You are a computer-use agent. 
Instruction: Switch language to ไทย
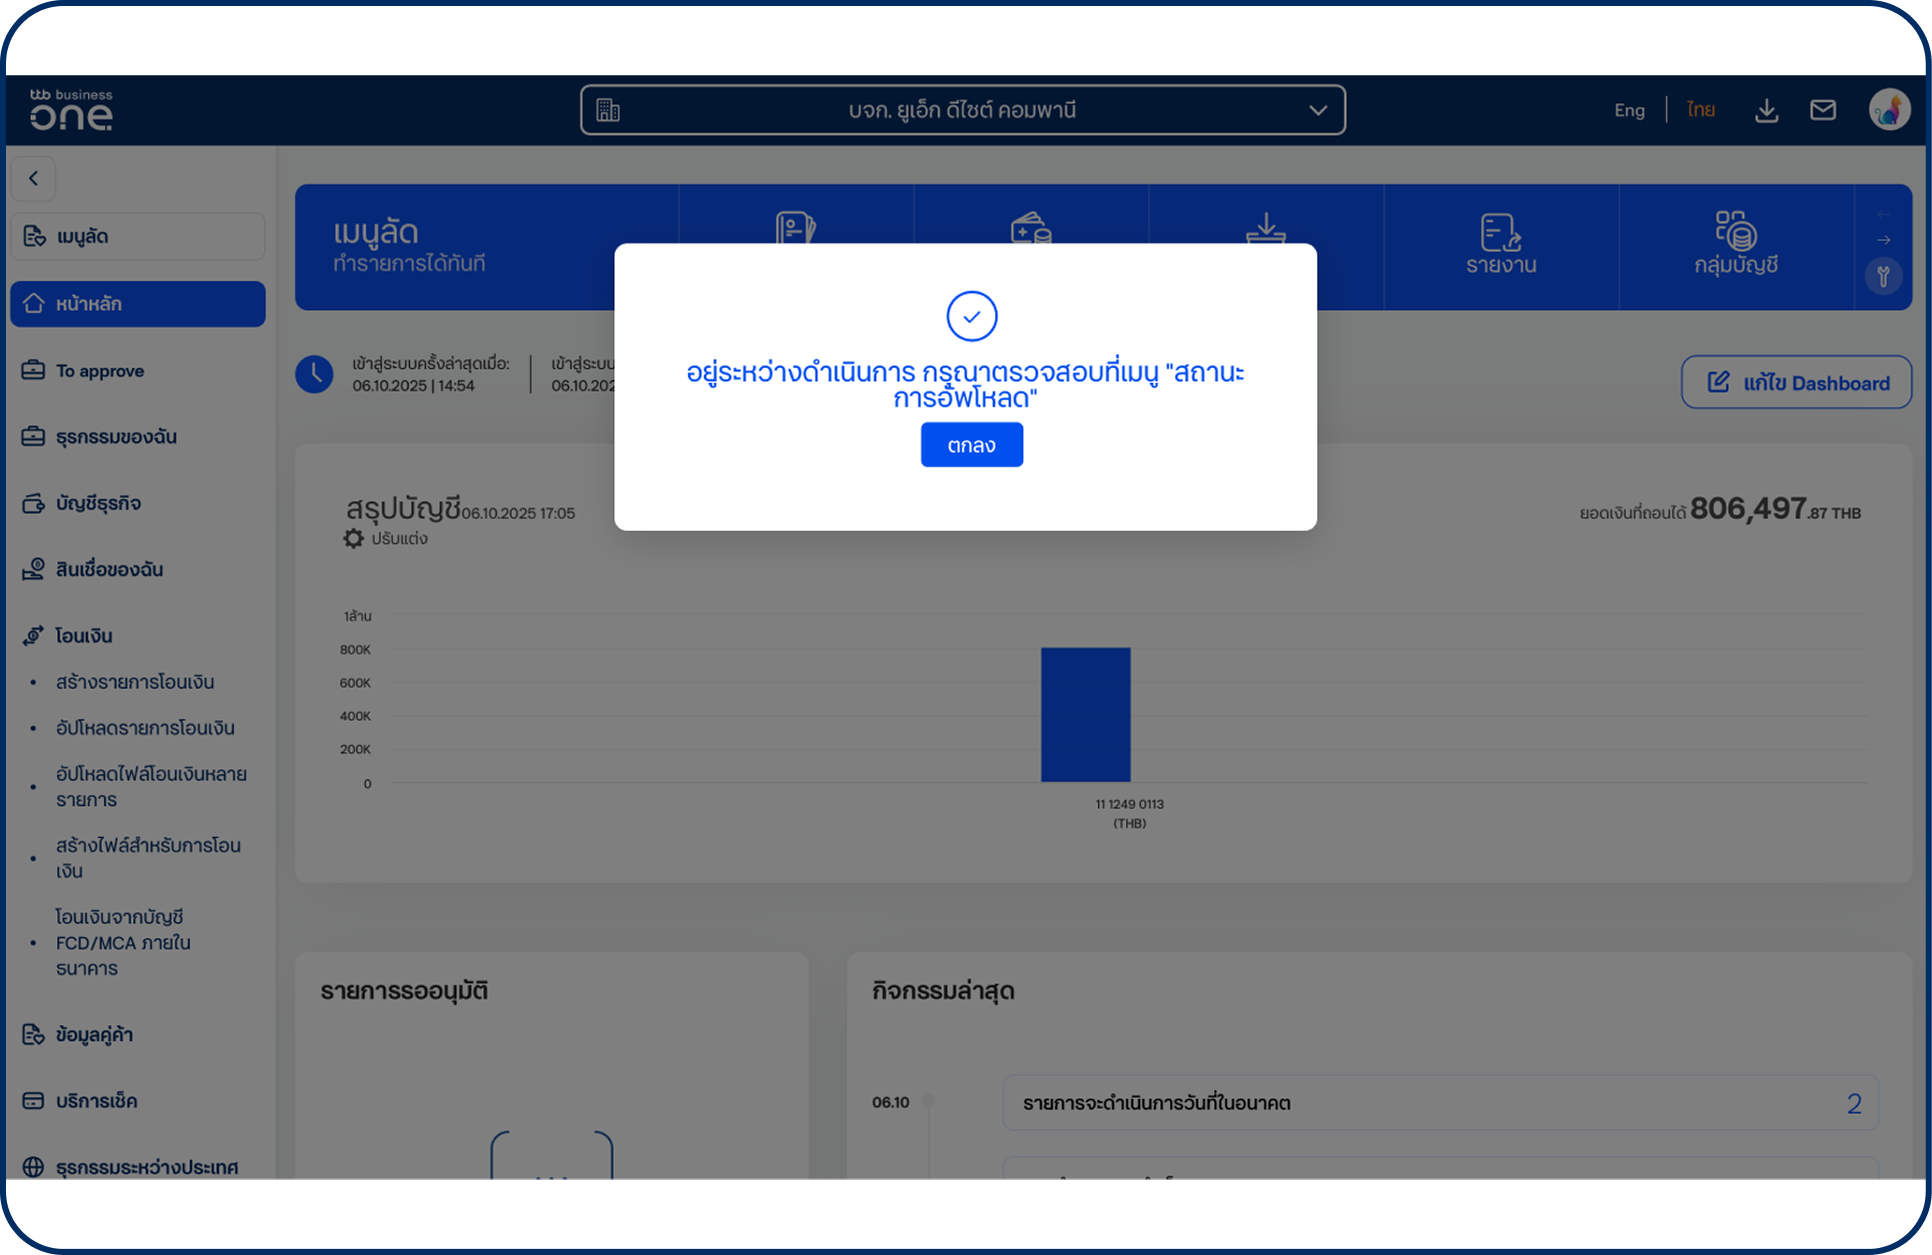pos(1700,110)
